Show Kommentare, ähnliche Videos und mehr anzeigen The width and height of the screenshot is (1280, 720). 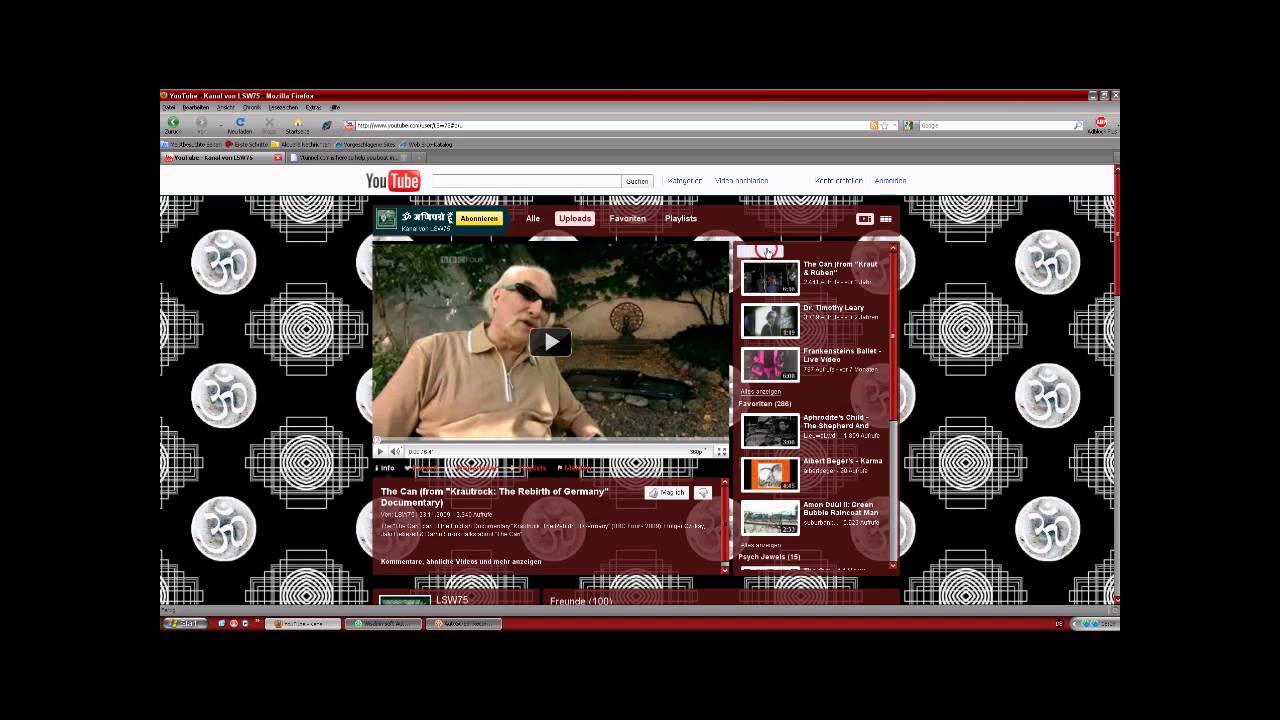[x=461, y=562]
